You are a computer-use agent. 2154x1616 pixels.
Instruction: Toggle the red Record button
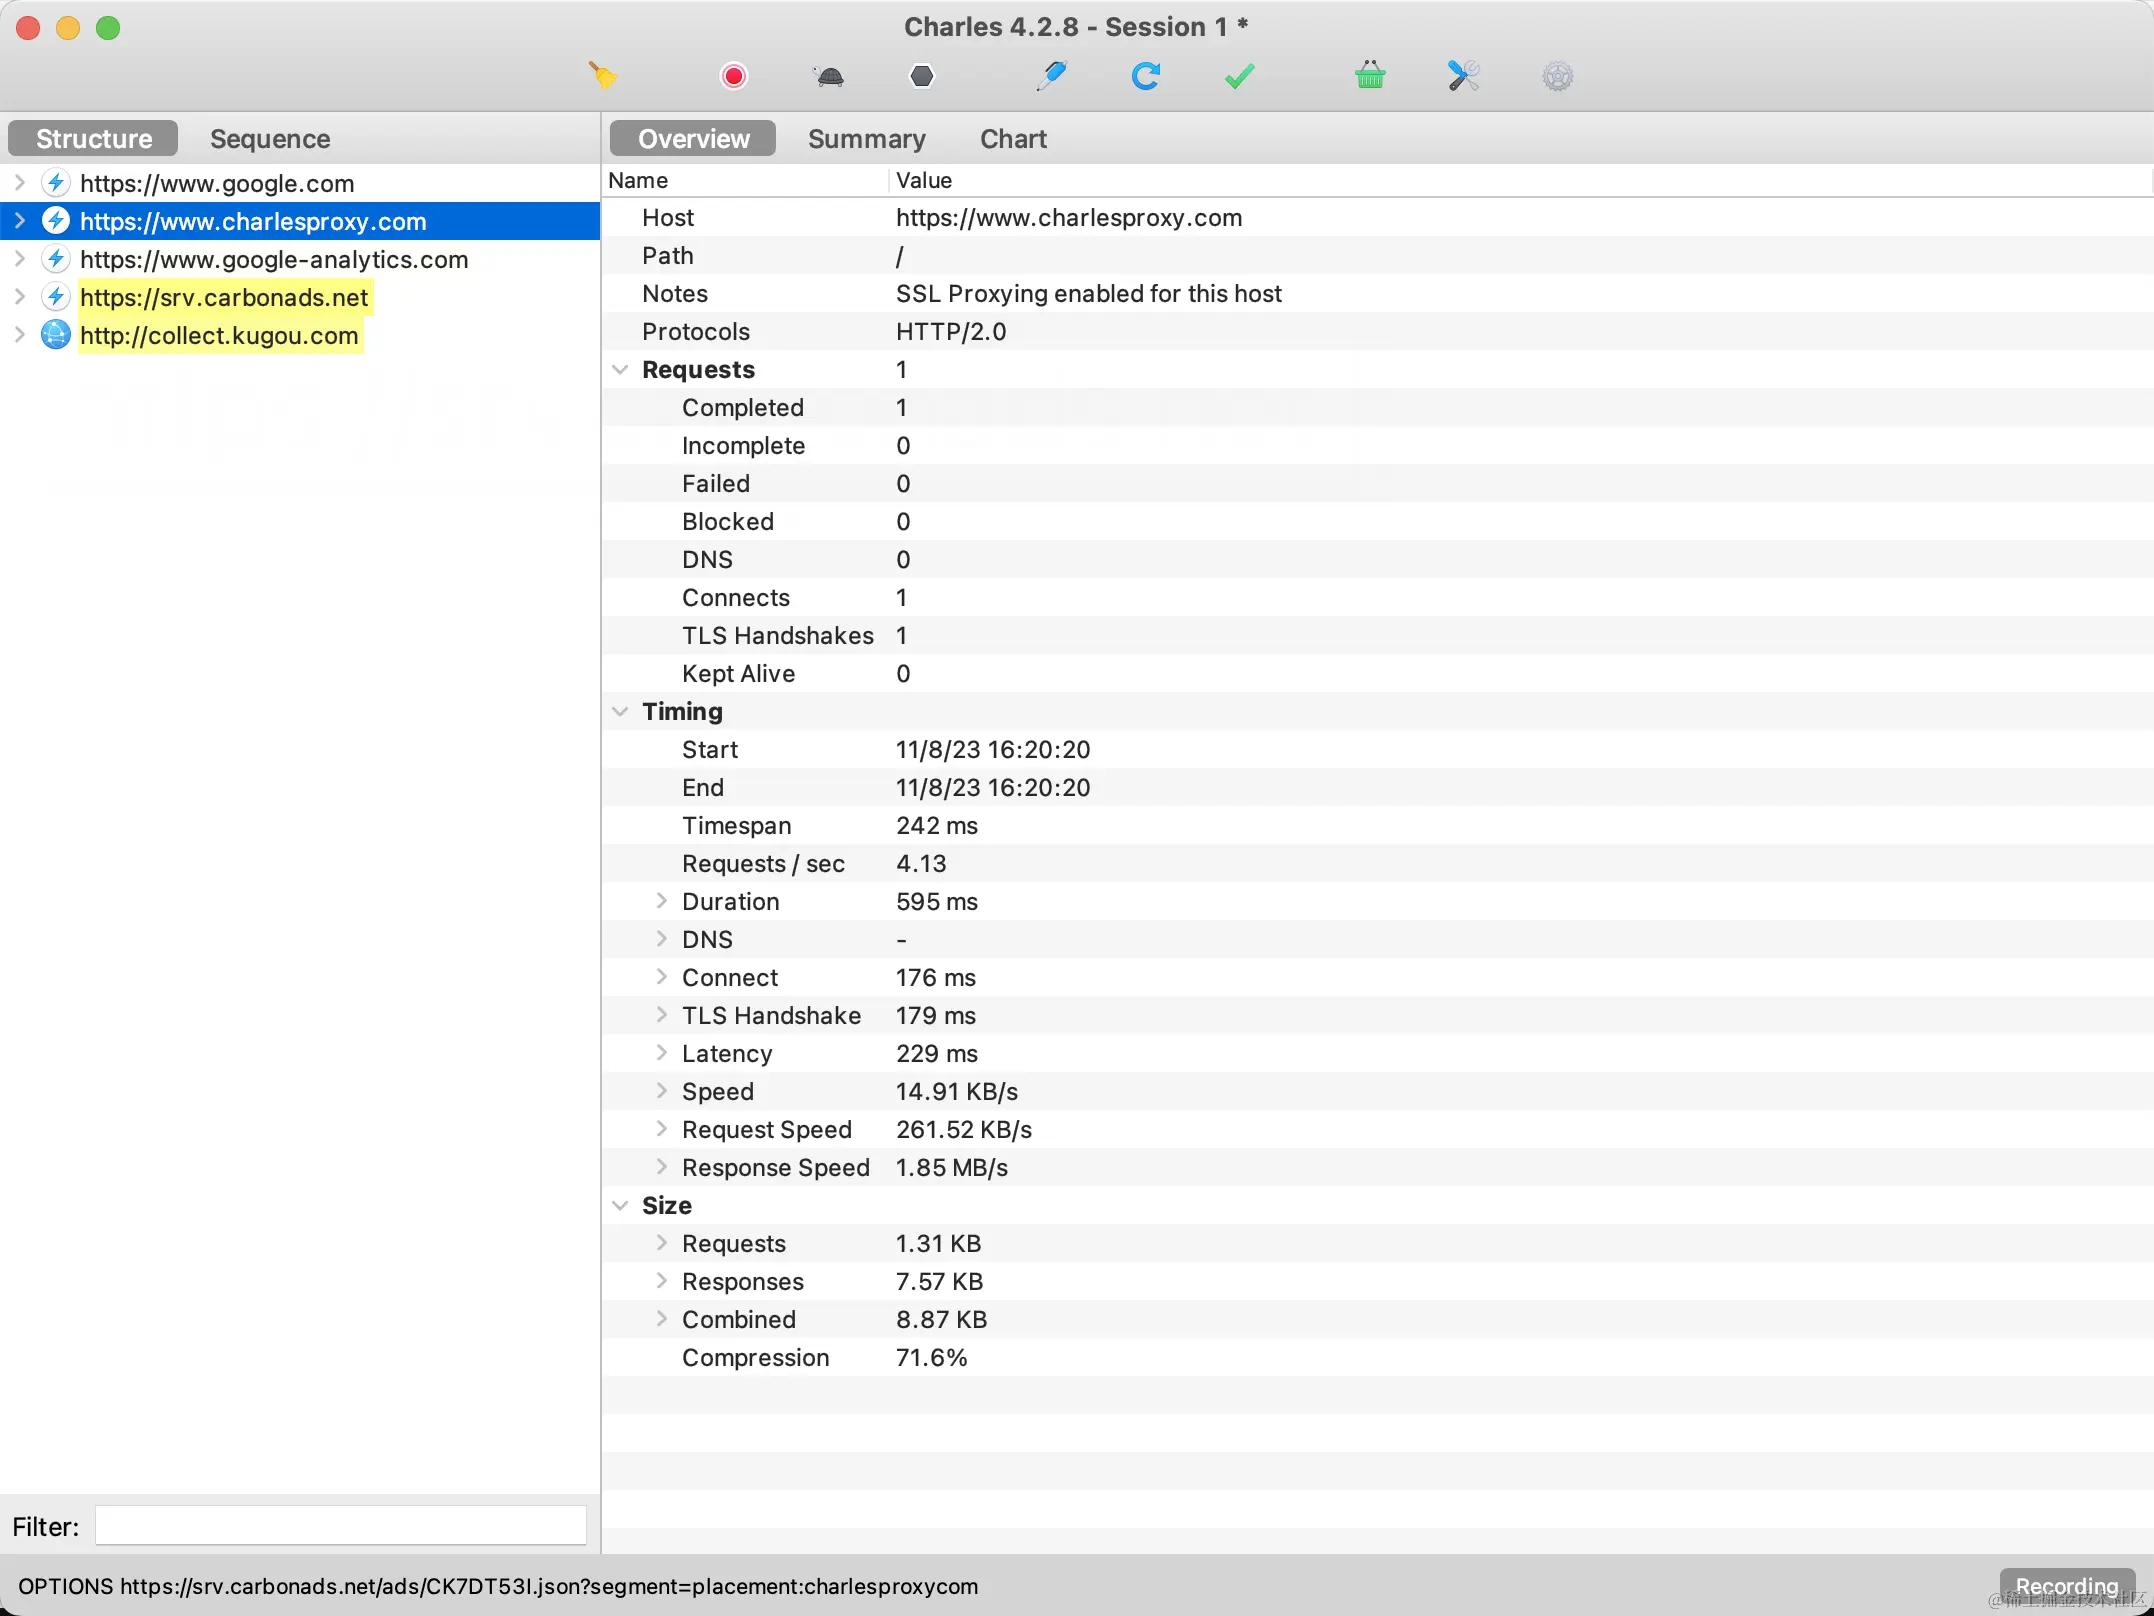pyautogui.click(x=734, y=76)
